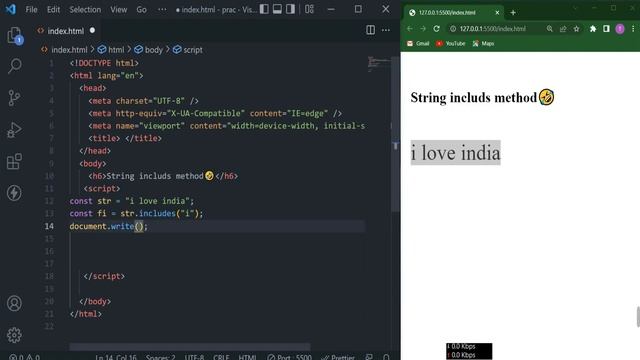This screenshot has width=640, height=360.
Task: Open the Manage gear icon
Action: (14, 335)
